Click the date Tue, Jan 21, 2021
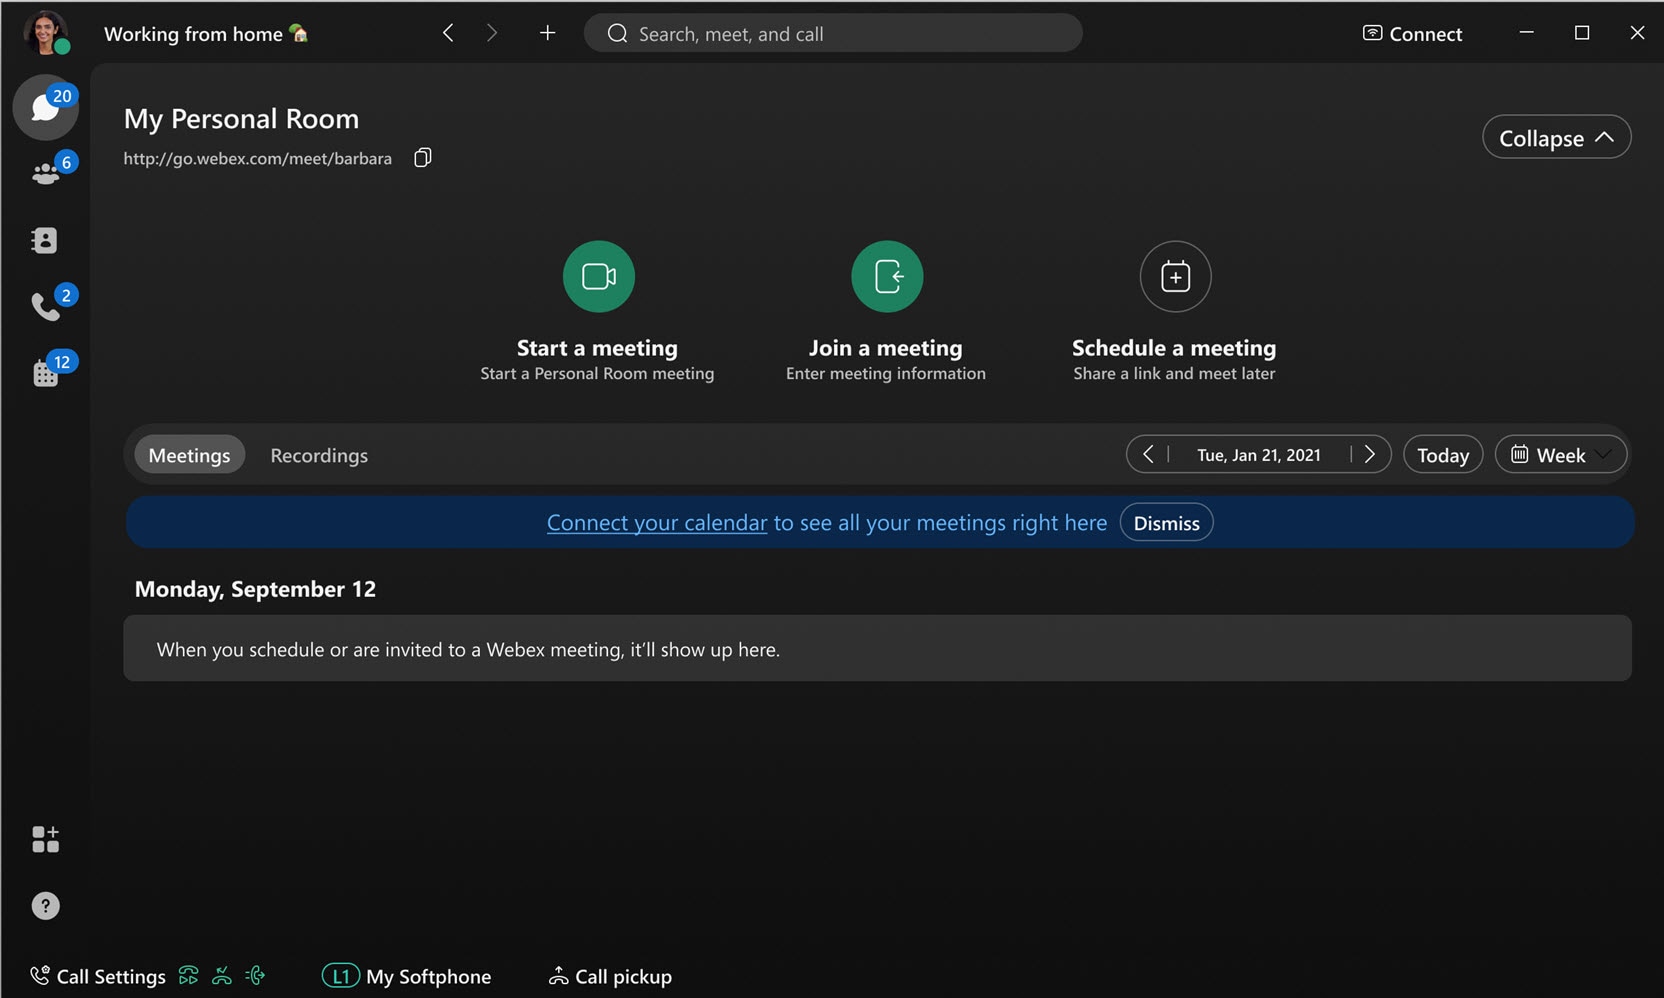Viewport: 1664px width, 998px height. click(x=1258, y=455)
